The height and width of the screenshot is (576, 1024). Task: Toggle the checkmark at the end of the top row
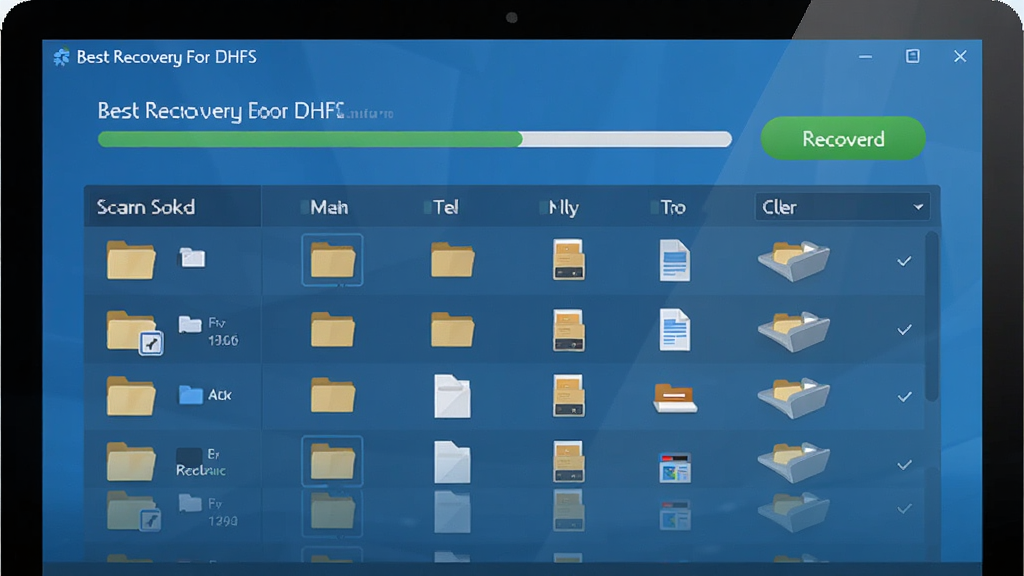904,261
